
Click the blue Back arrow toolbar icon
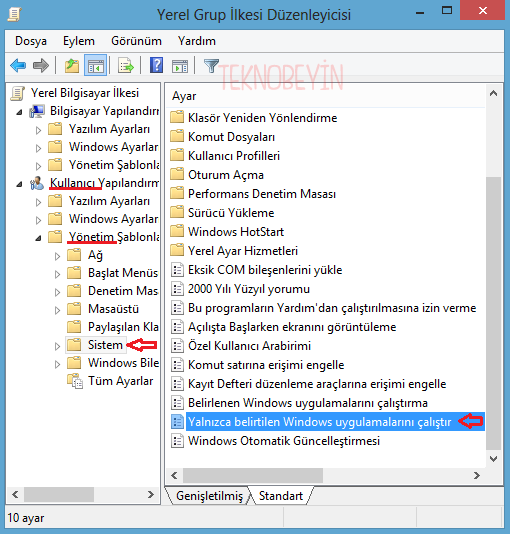[x=18, y=65]
